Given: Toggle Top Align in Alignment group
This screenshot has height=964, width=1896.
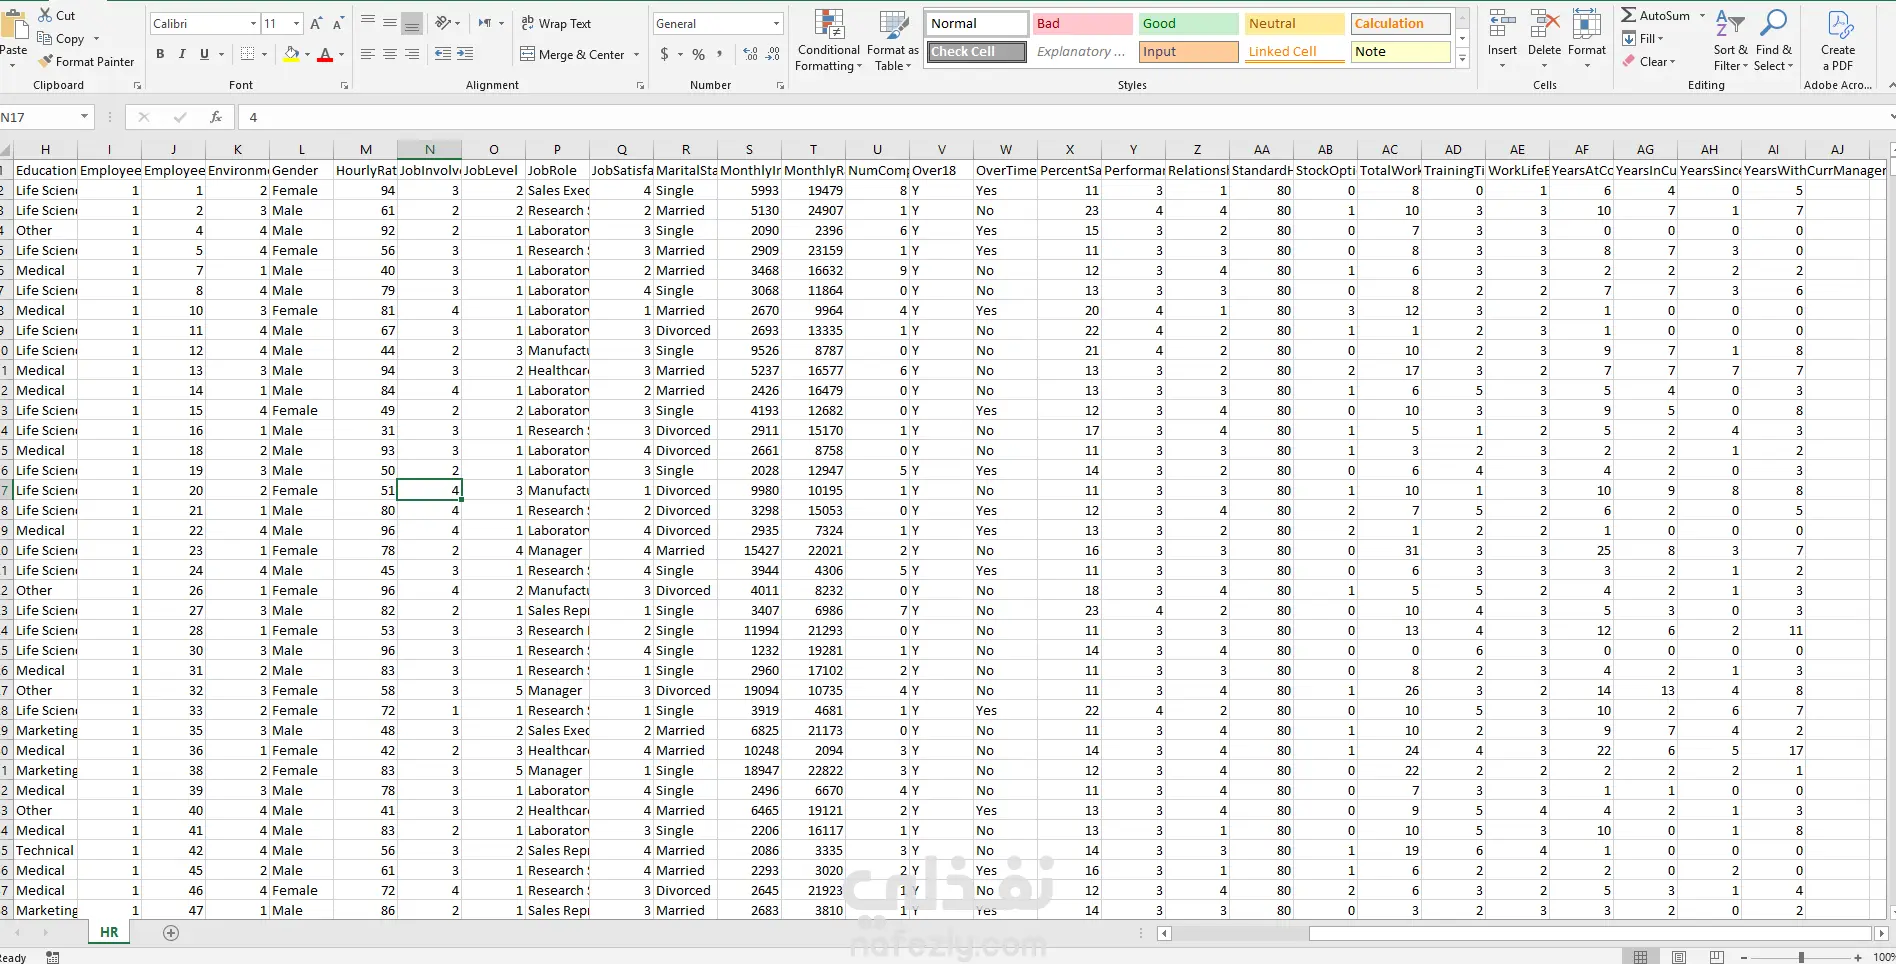Looking at the screenshot, I should [367, 22].
